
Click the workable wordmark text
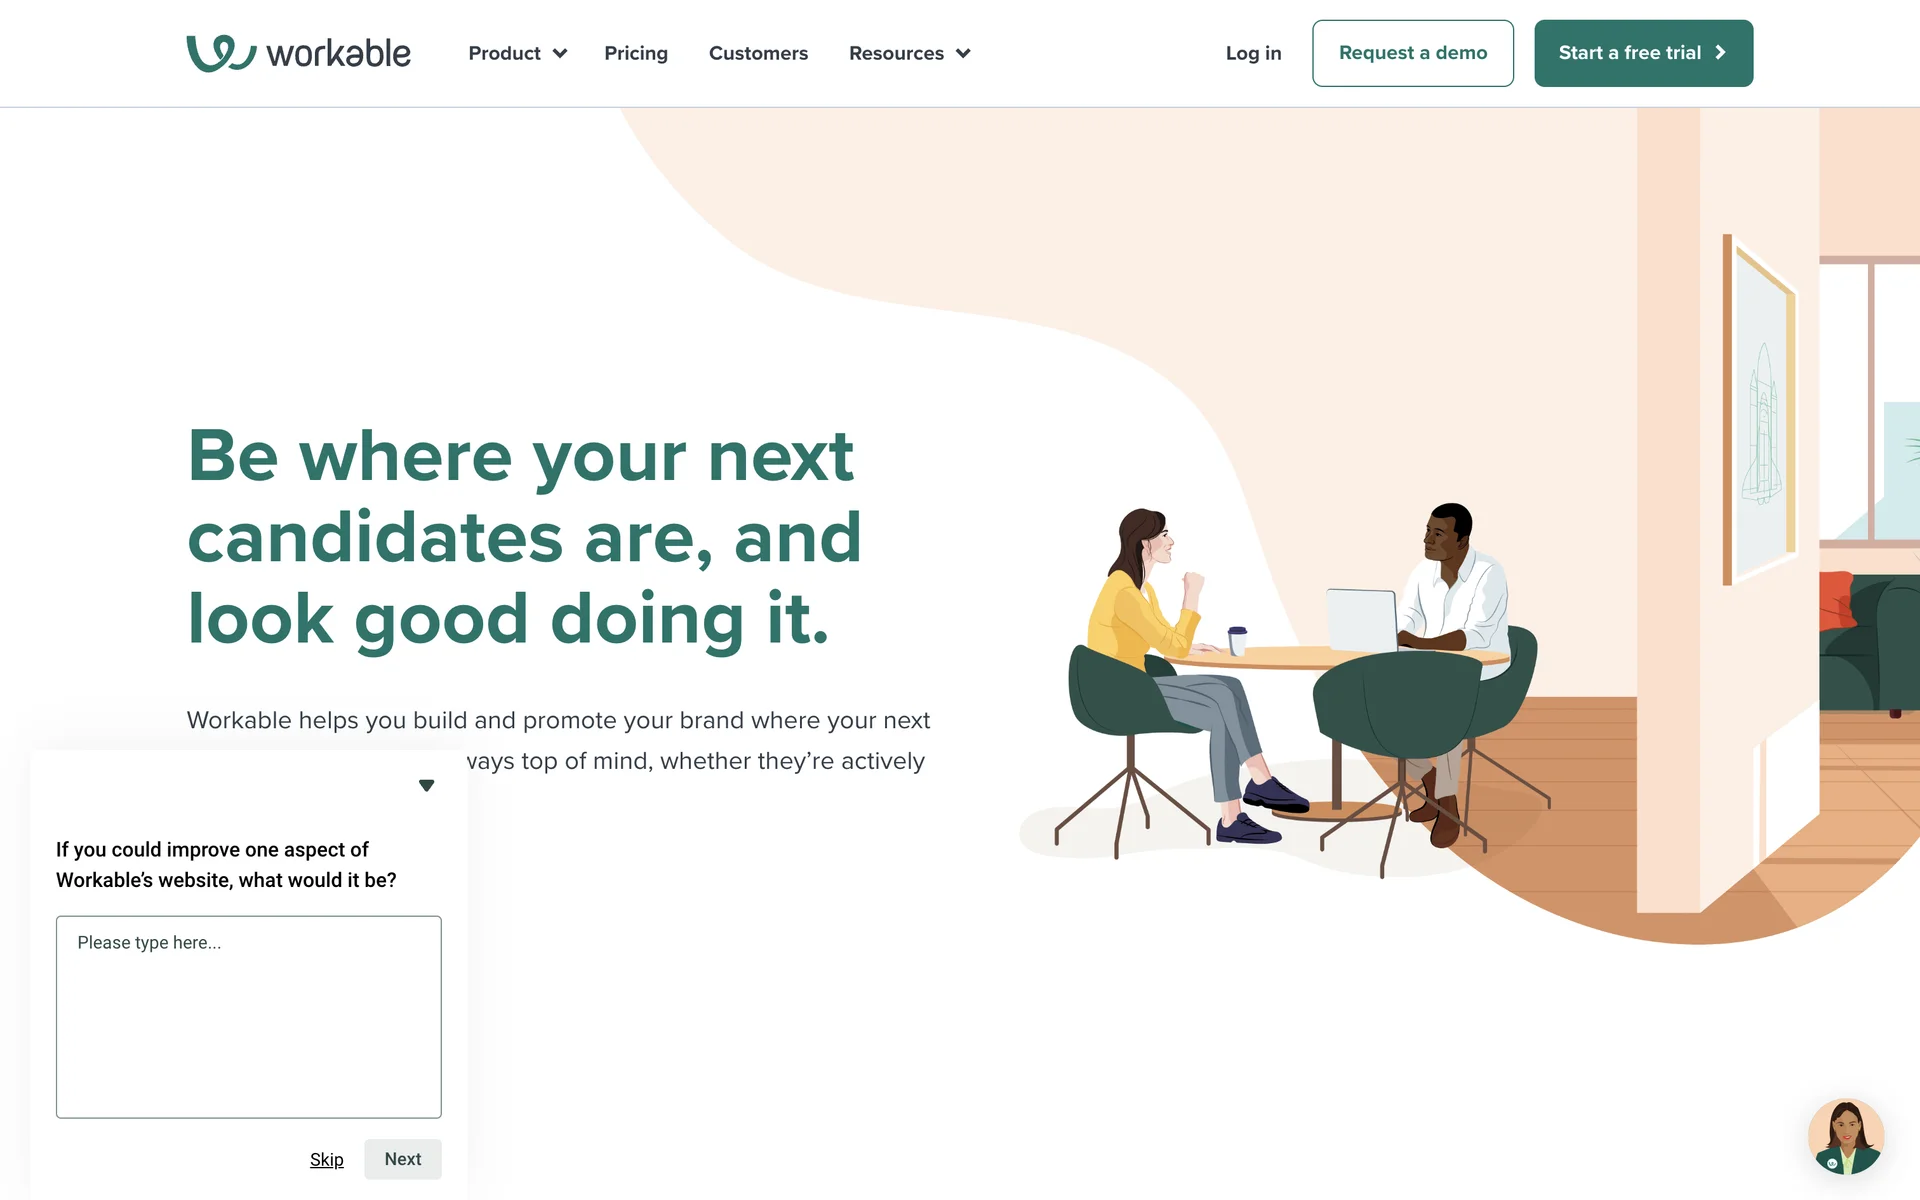[x=338, y=53]
